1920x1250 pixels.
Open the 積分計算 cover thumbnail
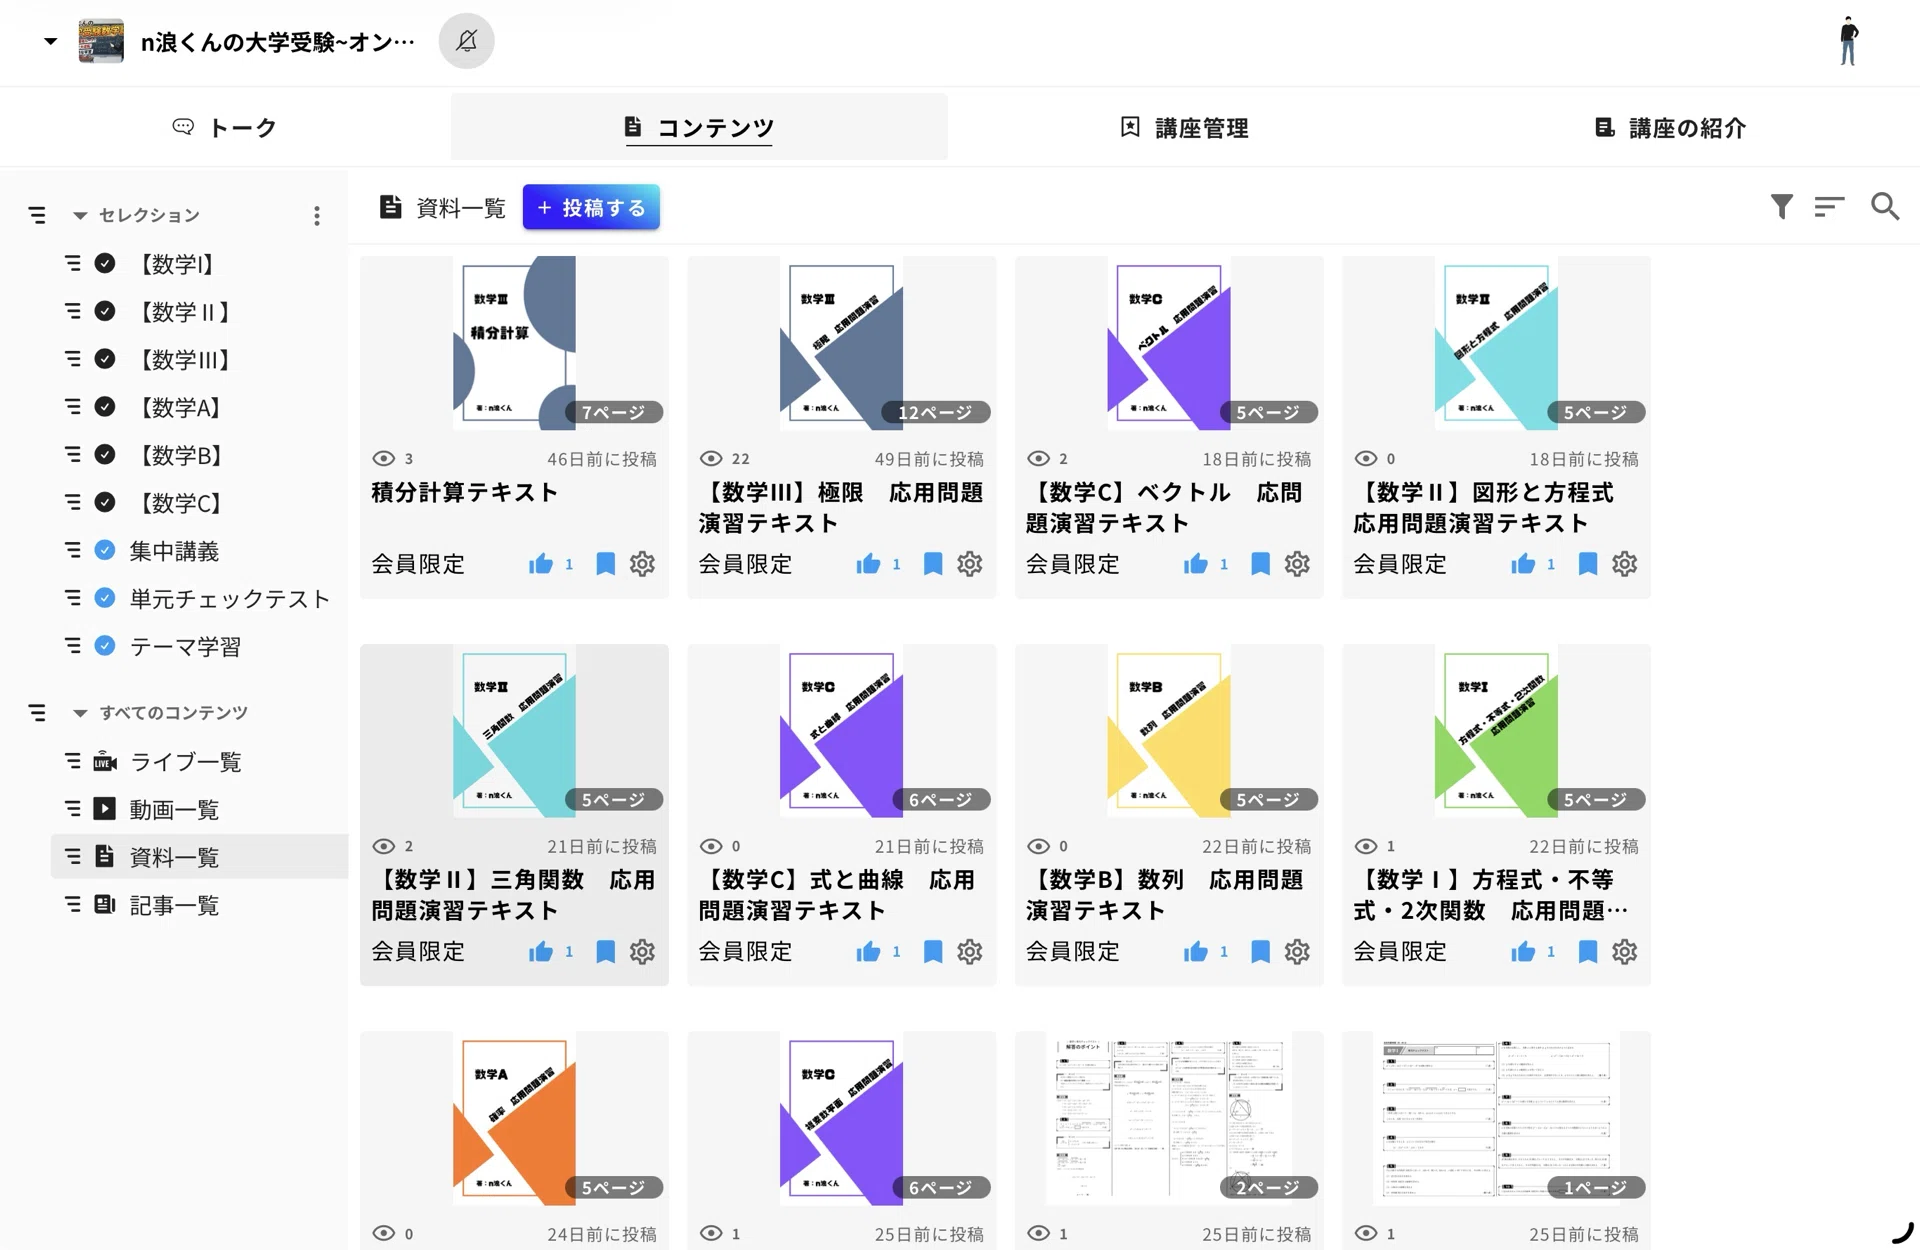point(514,343)
